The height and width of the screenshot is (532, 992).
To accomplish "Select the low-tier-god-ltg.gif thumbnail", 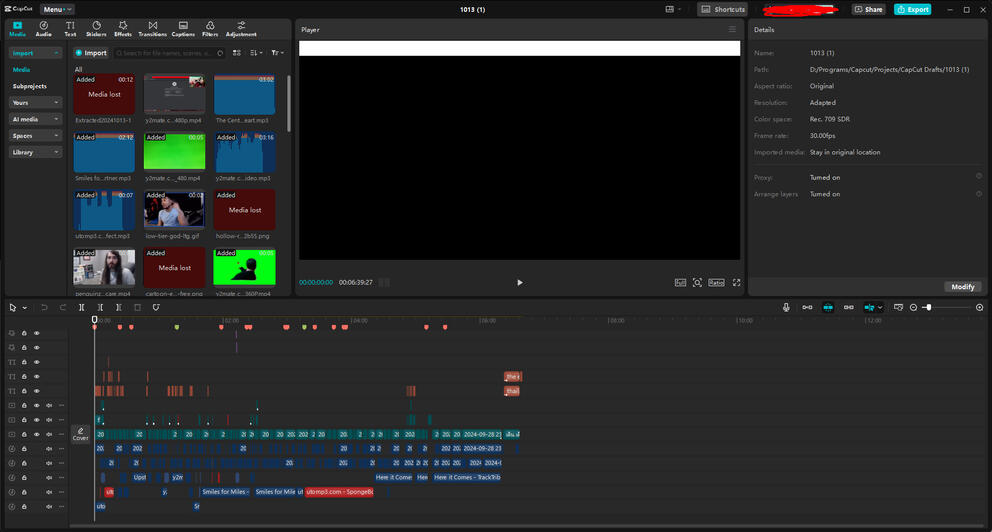I will (174, 210).
